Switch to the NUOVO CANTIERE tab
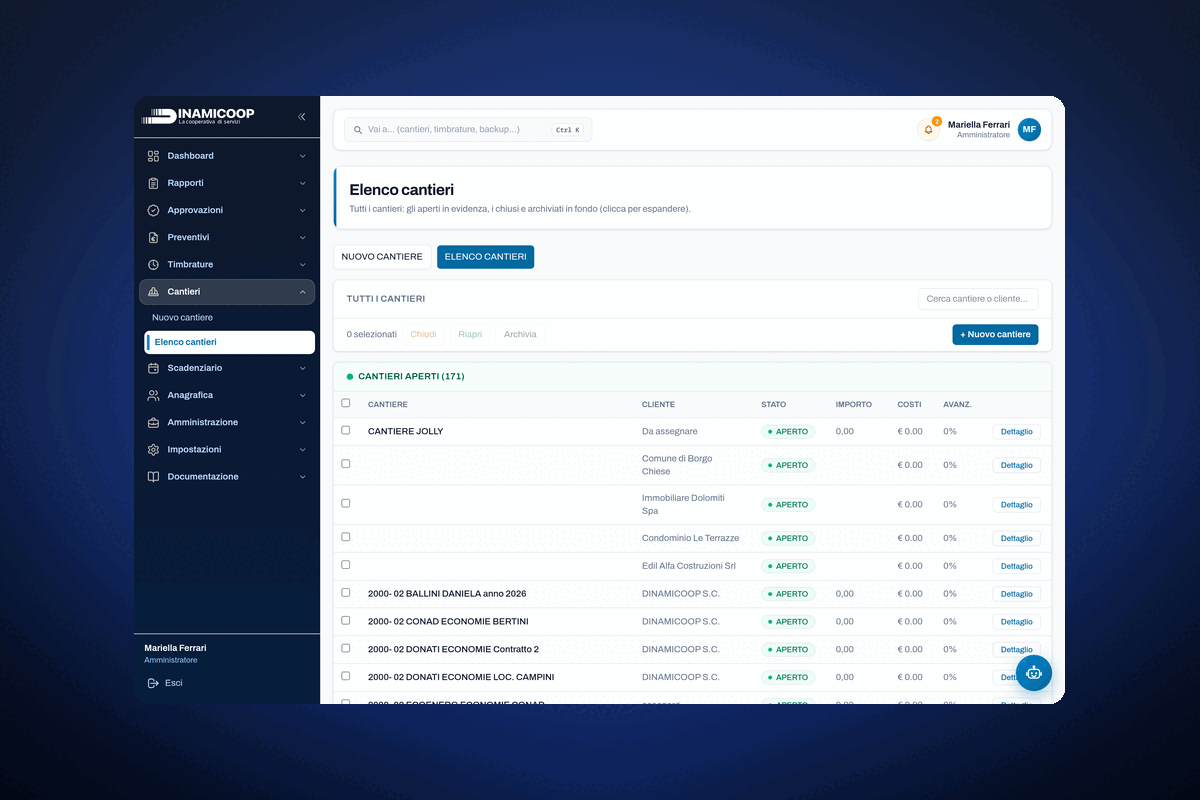1200x800 pixels. [x=382, y=257]
